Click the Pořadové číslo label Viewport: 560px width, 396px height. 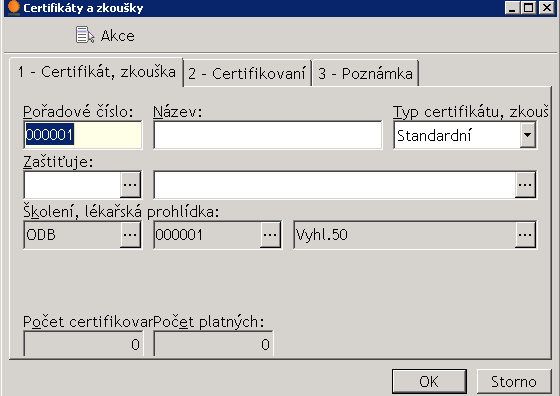(x=78, y=112)
